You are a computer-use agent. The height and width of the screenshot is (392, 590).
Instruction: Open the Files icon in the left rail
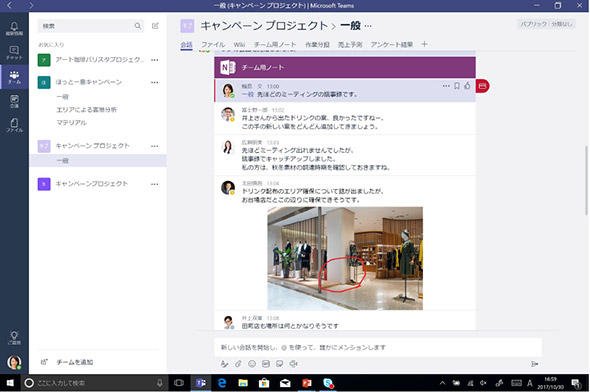(x=14, y=125)
